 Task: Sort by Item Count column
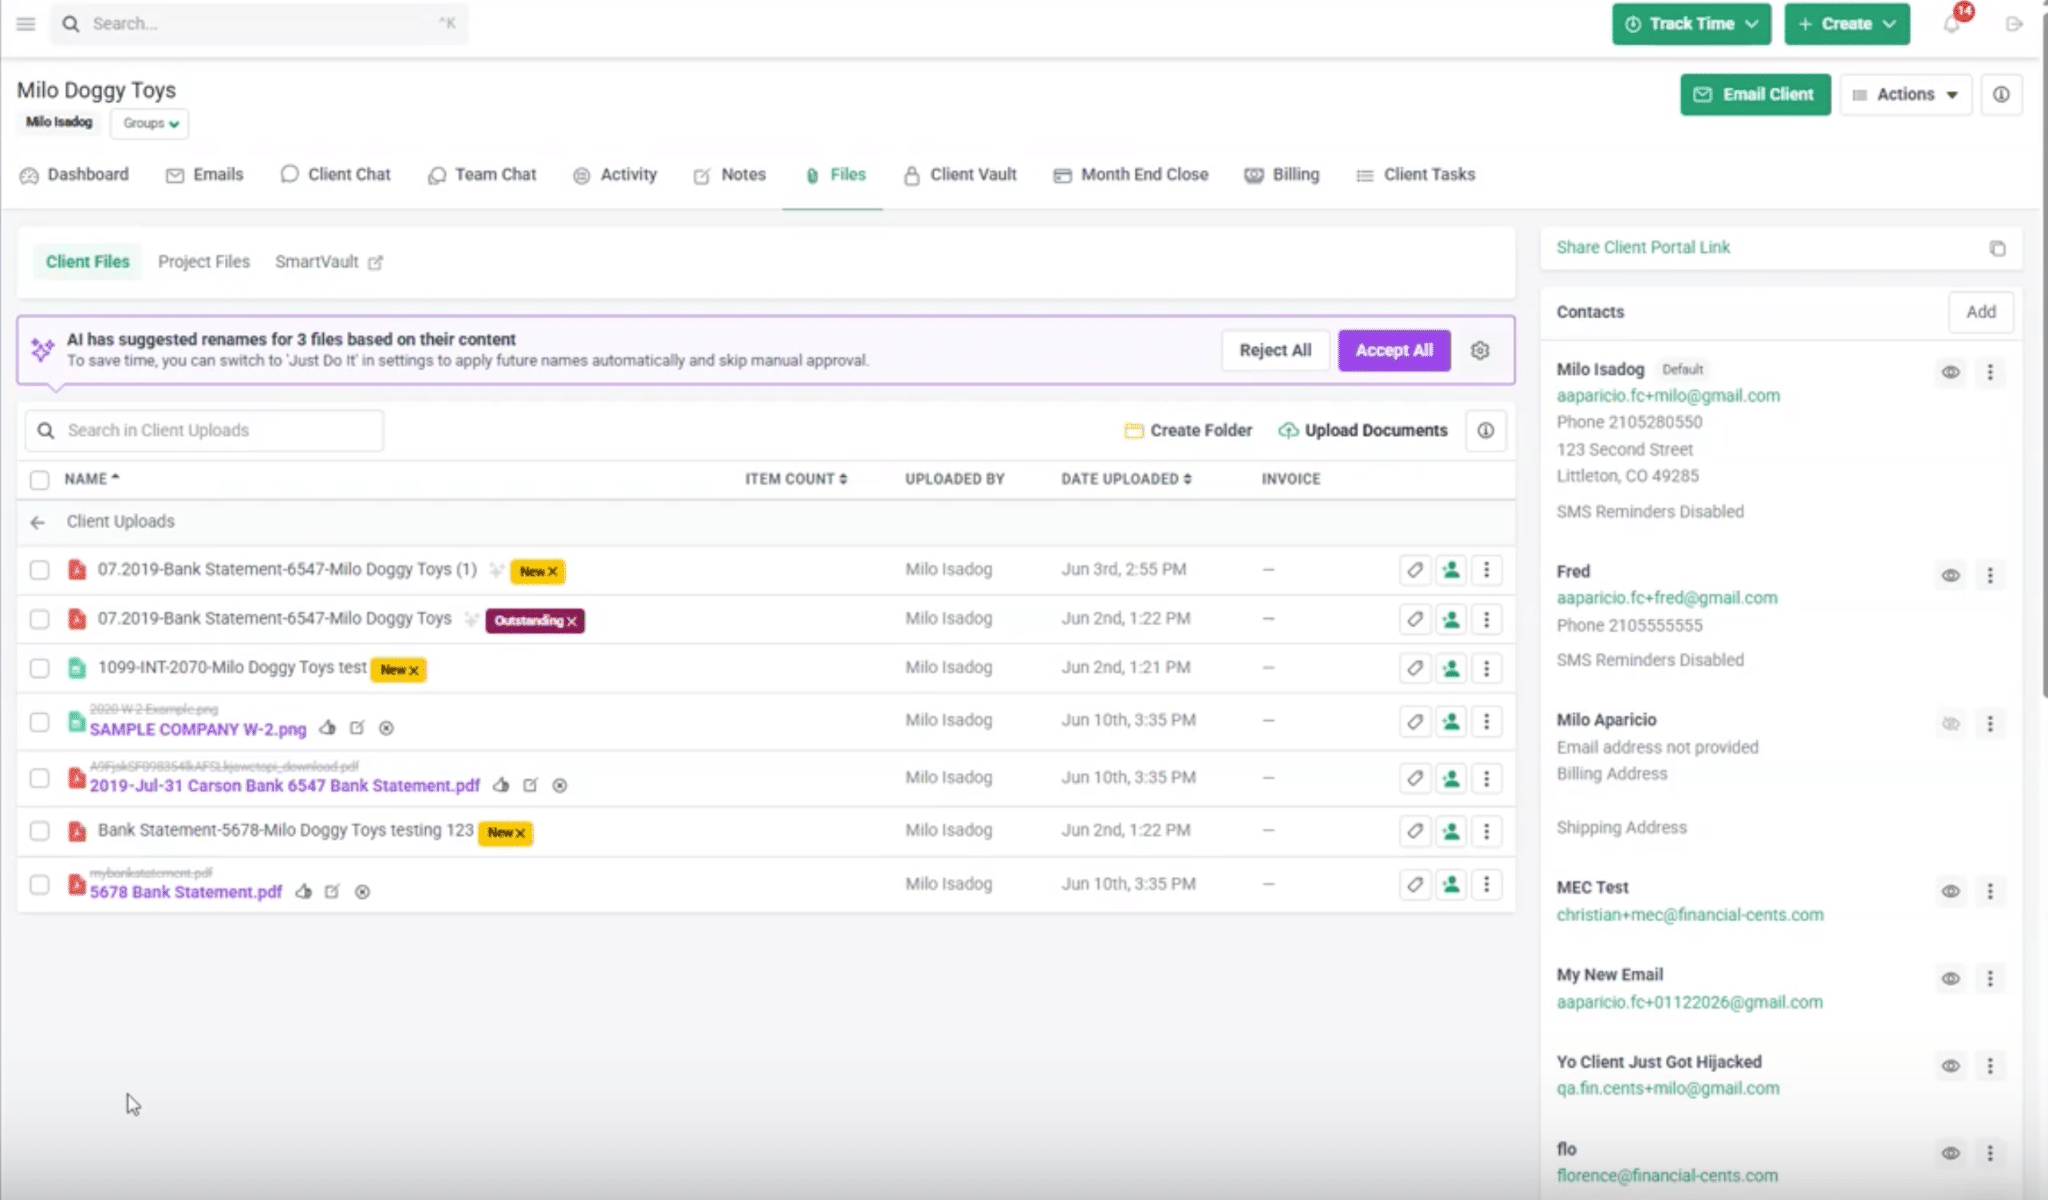tap(796, 479)
